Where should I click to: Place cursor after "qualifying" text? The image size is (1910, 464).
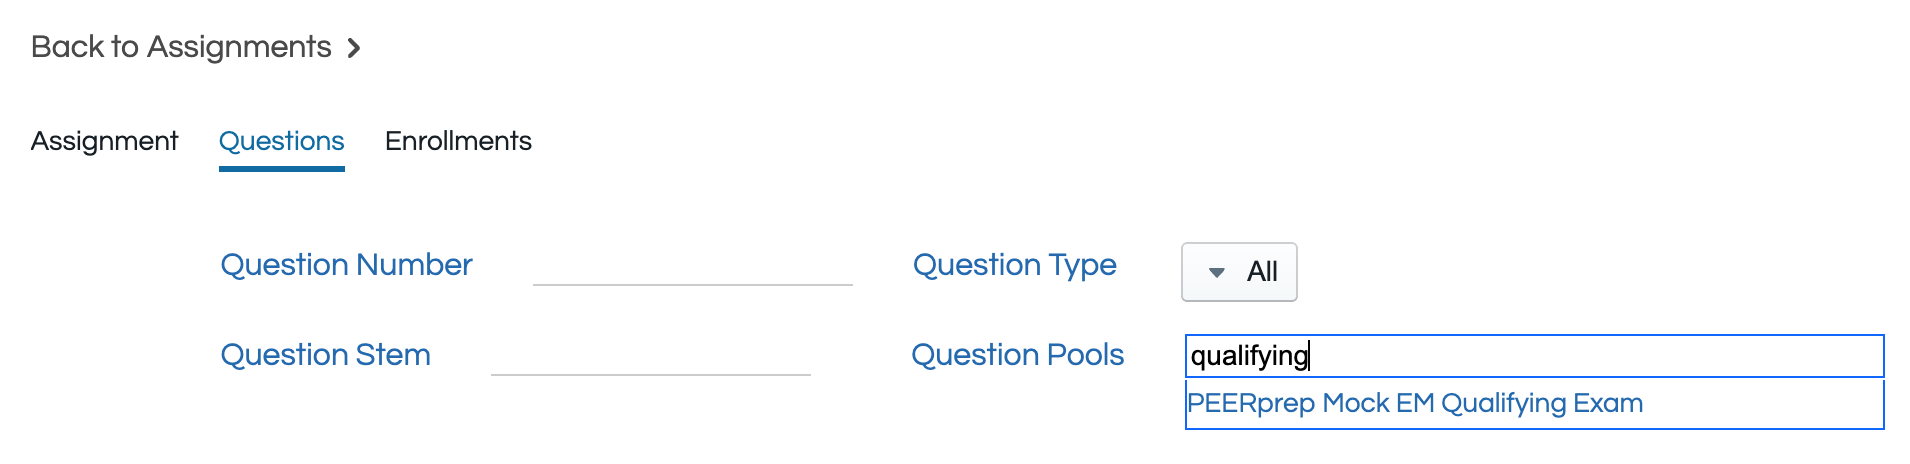(x=1310, y=356)
